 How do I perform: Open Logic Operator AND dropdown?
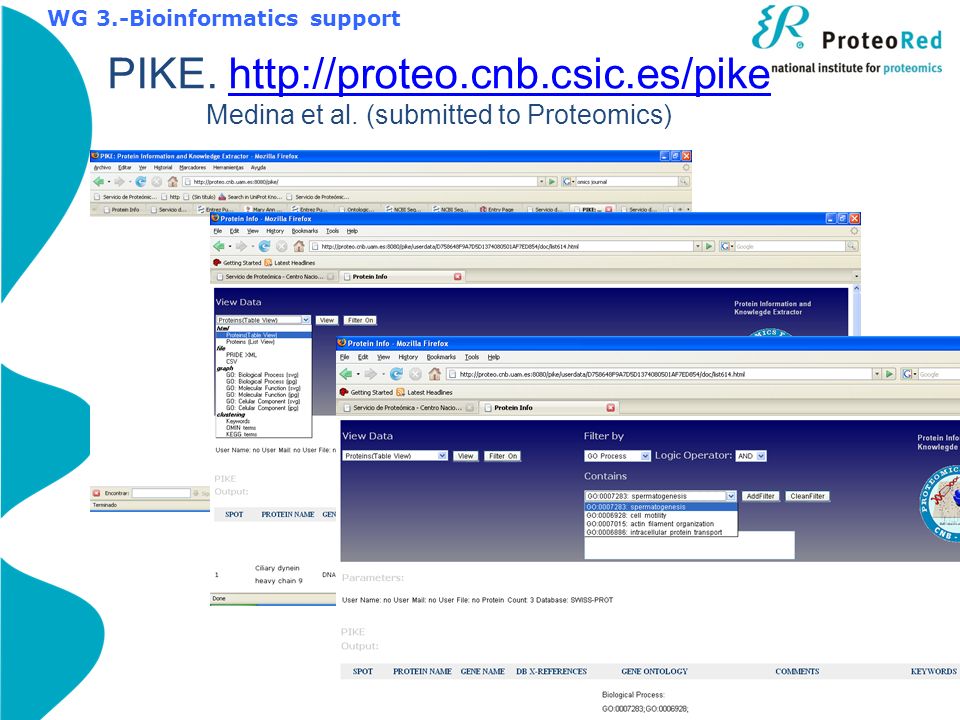pos(761,456)
